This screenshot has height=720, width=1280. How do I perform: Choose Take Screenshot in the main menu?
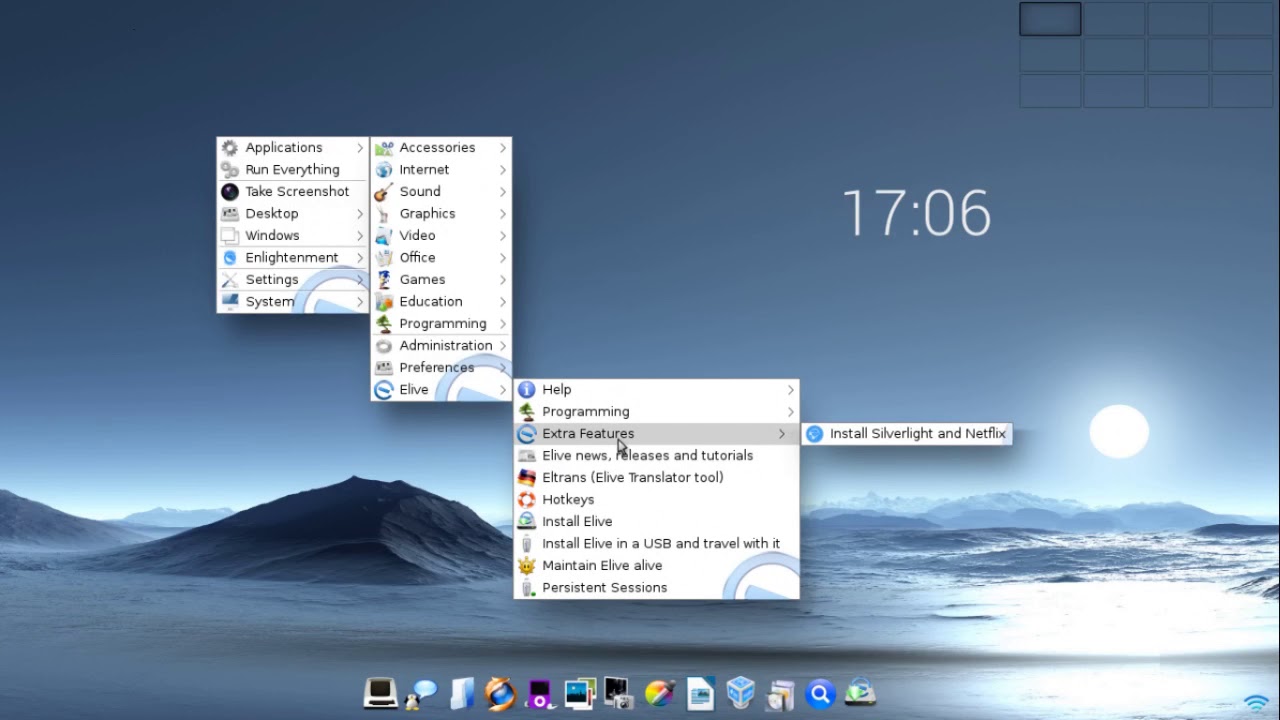coord(293,191)
